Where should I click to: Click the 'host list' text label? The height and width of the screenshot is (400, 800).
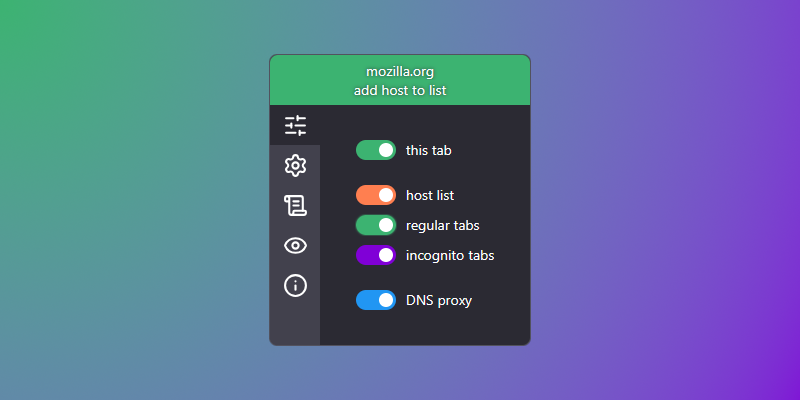pyautogui.click(x=430, y=195)
